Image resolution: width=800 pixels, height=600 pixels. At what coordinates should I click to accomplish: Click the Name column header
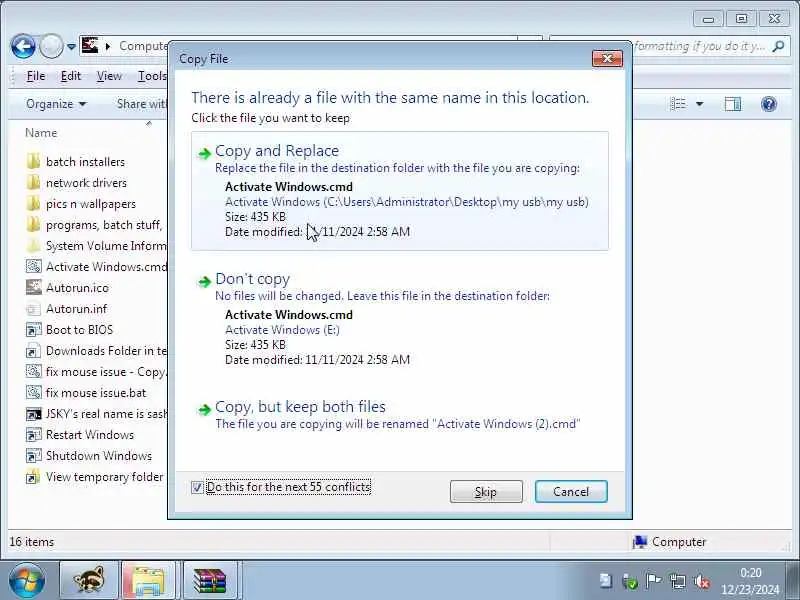click(41, 133)
